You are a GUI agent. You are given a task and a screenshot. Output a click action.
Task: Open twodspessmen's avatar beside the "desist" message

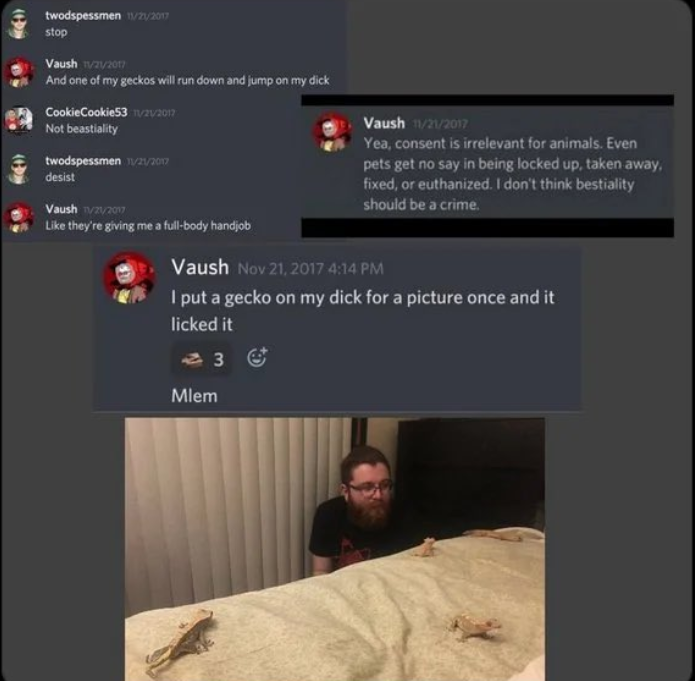point(19,169)
